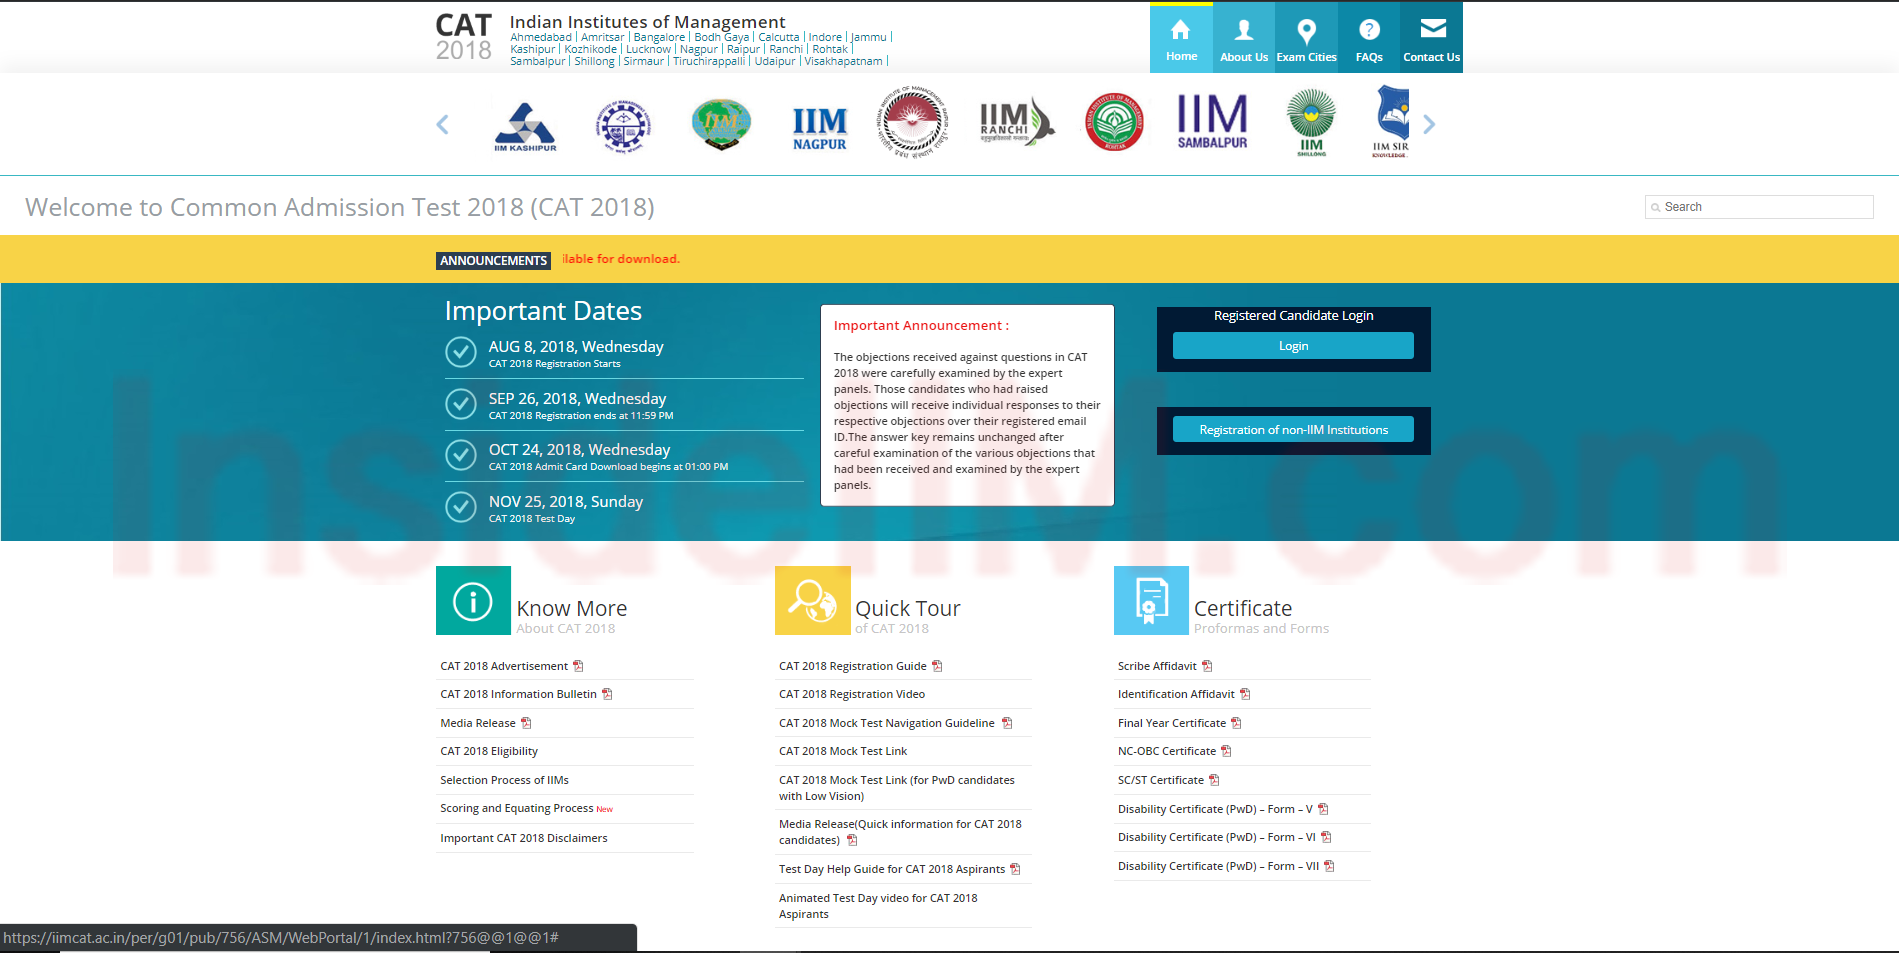The height and width of the screenshot is (953, 1899).
Task: Click Registration of non-IIM Institutions button
Action: pyautogui.click(x=1293, y=430)
